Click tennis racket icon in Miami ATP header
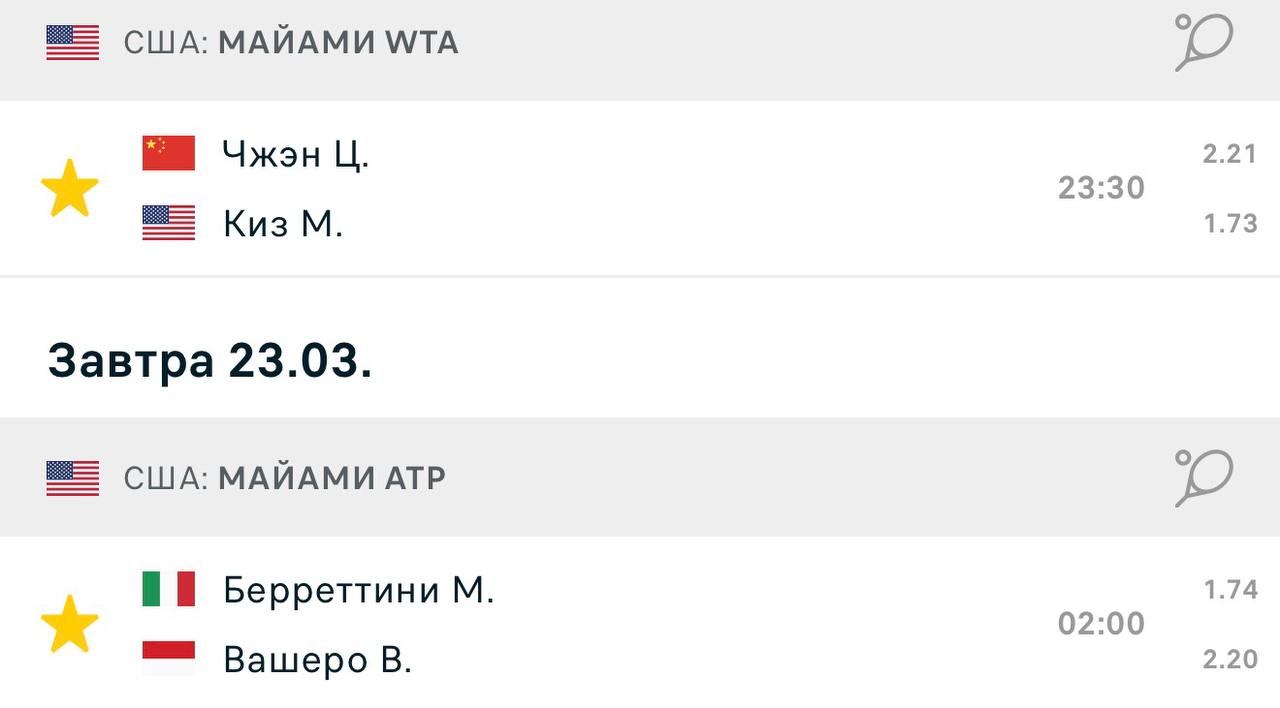 click(1203, 478)
